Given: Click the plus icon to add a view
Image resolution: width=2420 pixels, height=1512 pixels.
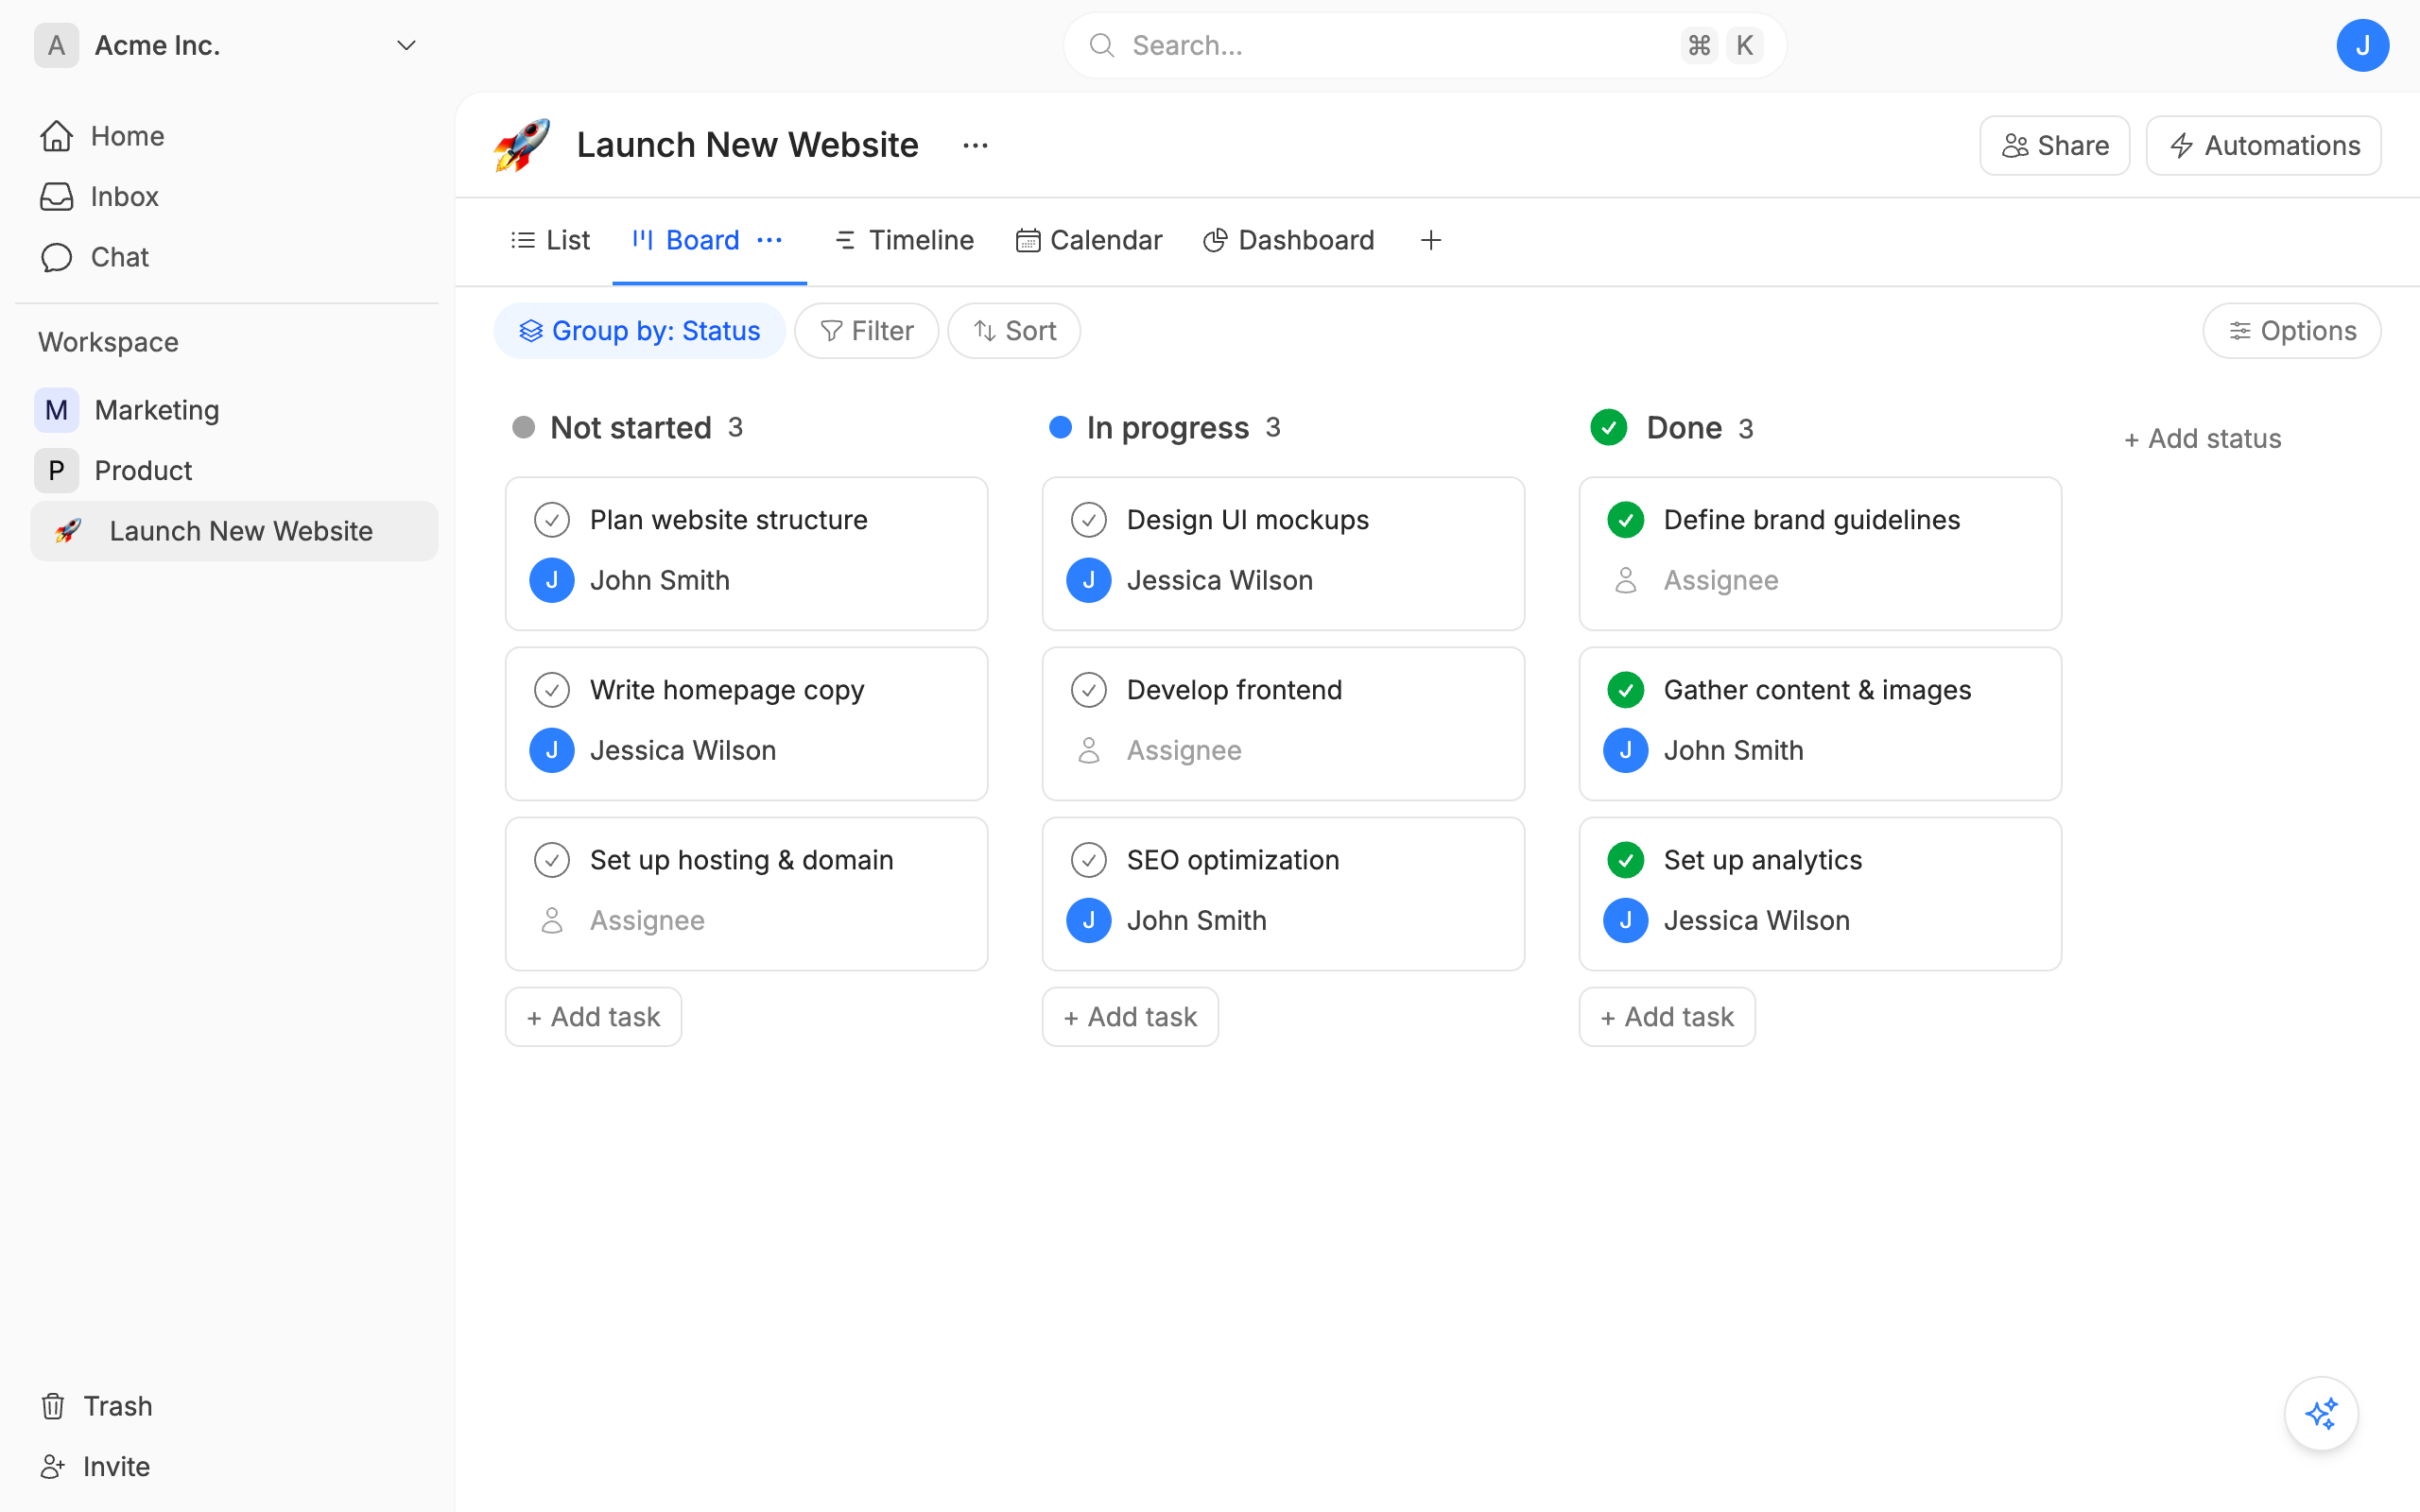Looking at the screenshot, I should point(1430,240).
